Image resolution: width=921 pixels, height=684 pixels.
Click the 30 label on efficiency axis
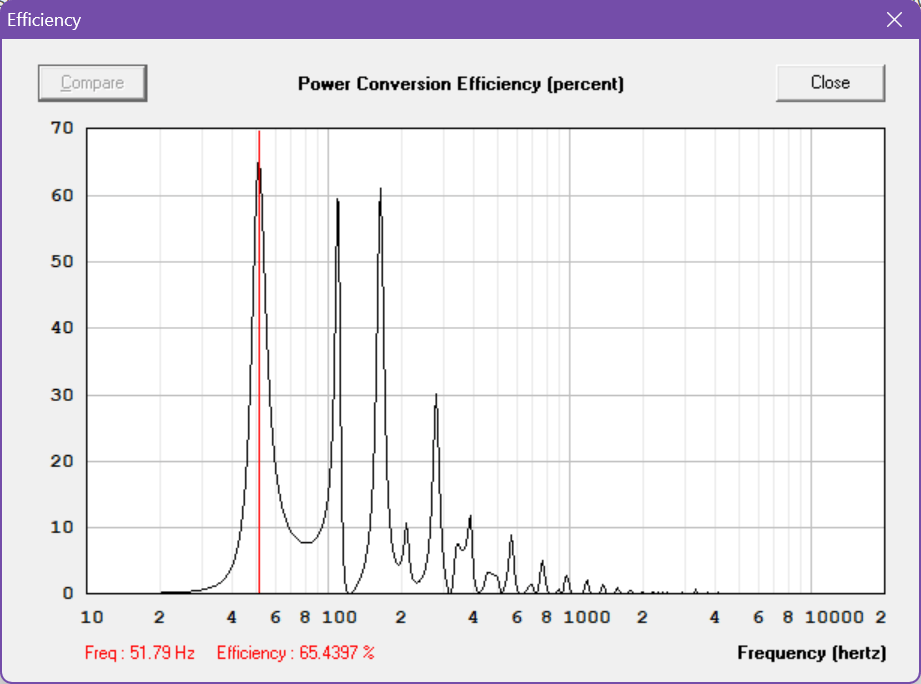(x=62, y=395)
